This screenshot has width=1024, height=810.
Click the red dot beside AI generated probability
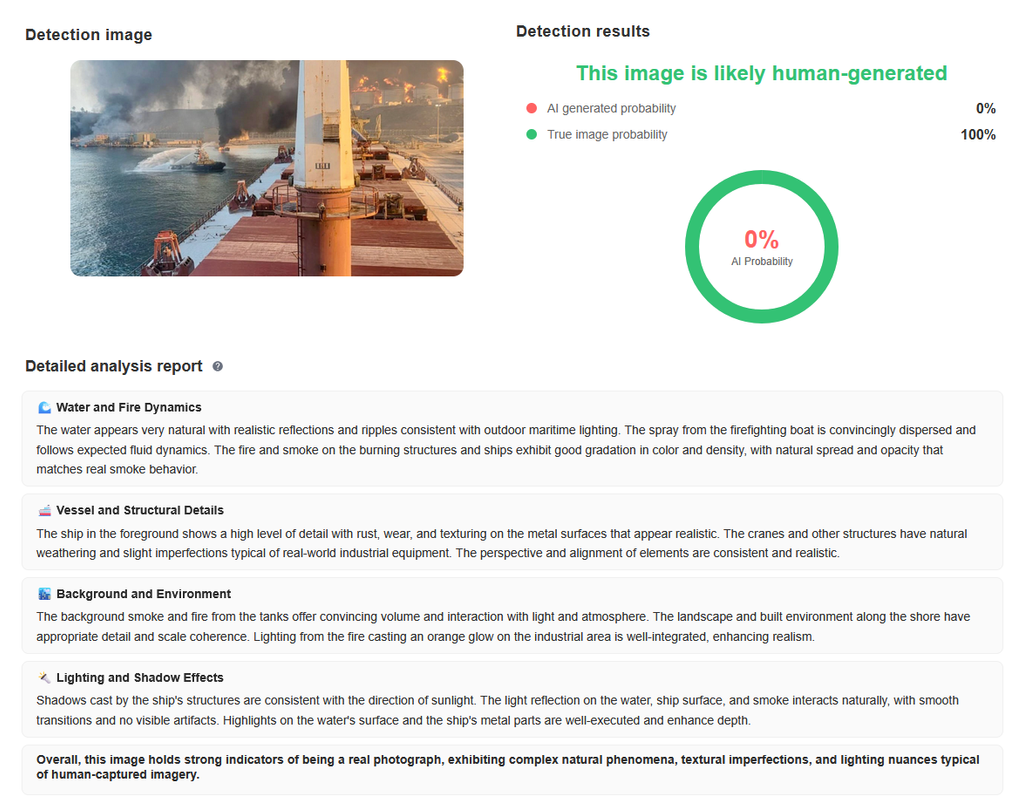(531, 109)
